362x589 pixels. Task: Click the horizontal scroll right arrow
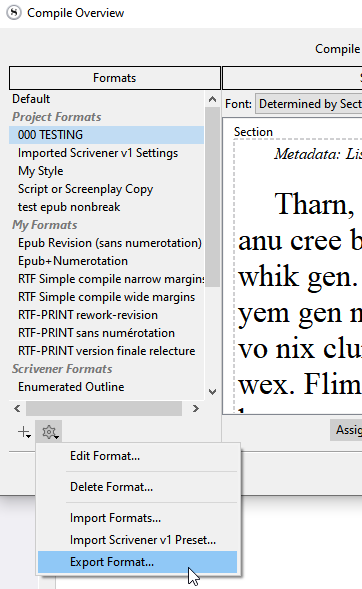tap(196, 409)
